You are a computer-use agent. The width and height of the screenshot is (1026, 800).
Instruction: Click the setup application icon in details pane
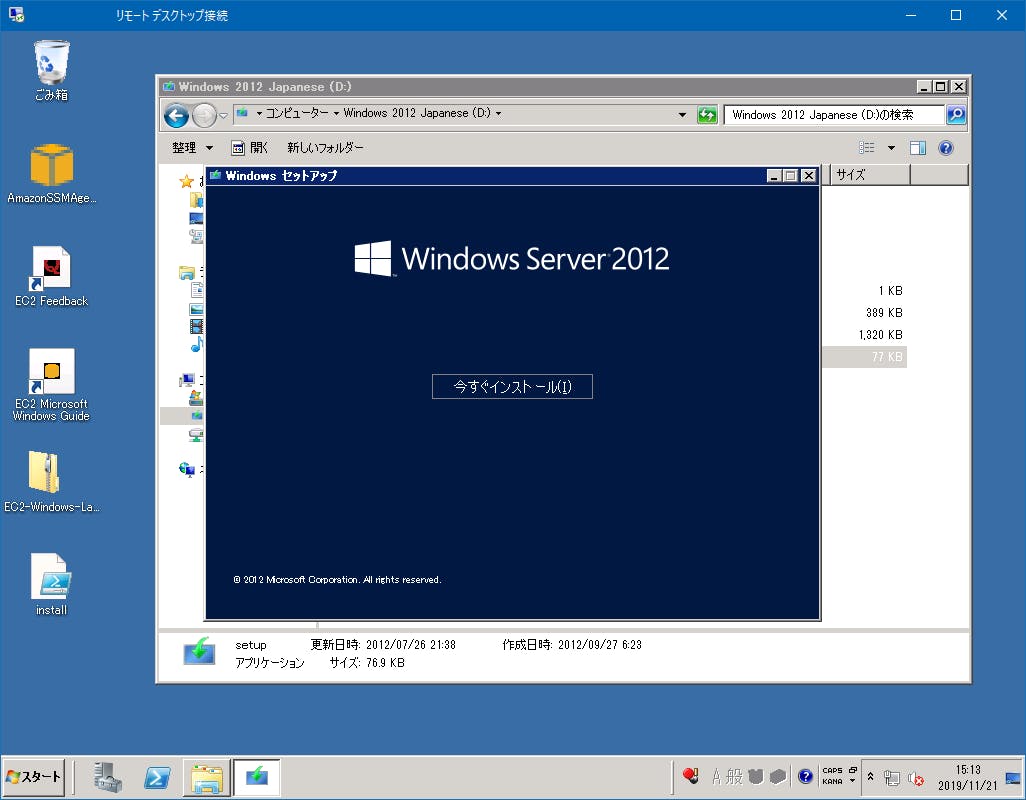(199, 652)
